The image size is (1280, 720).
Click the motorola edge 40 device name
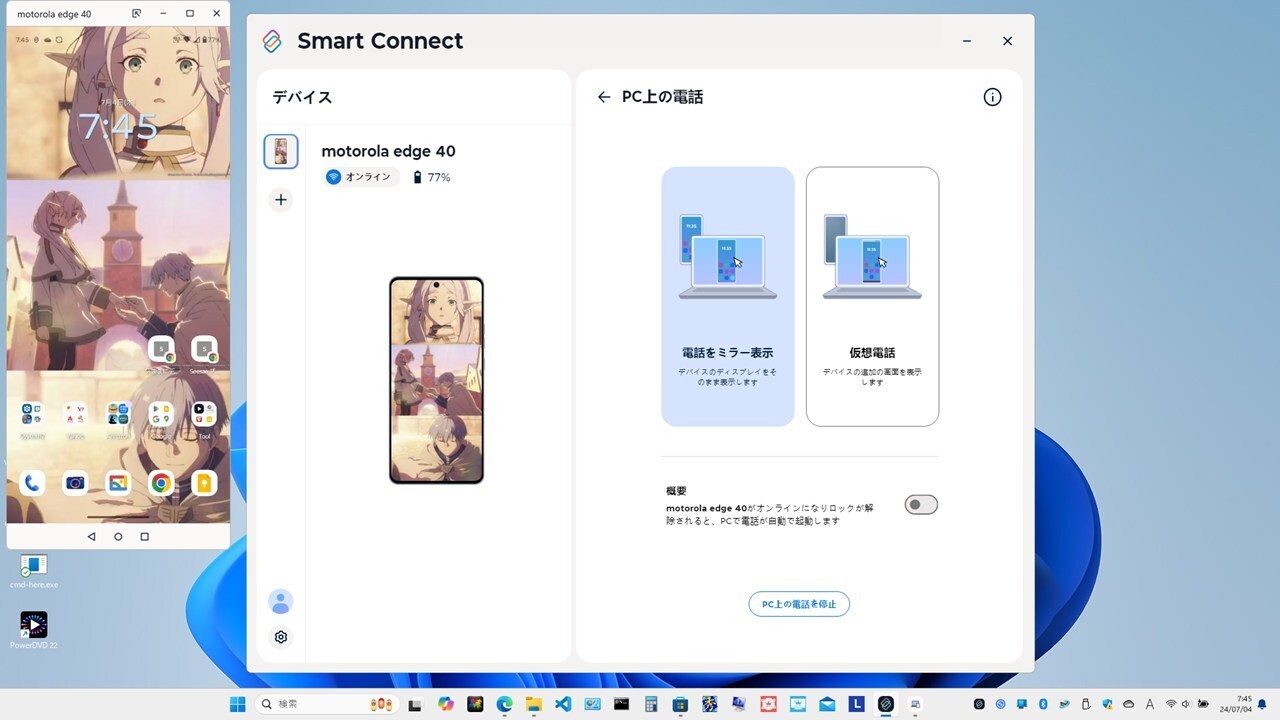(388, 151)
